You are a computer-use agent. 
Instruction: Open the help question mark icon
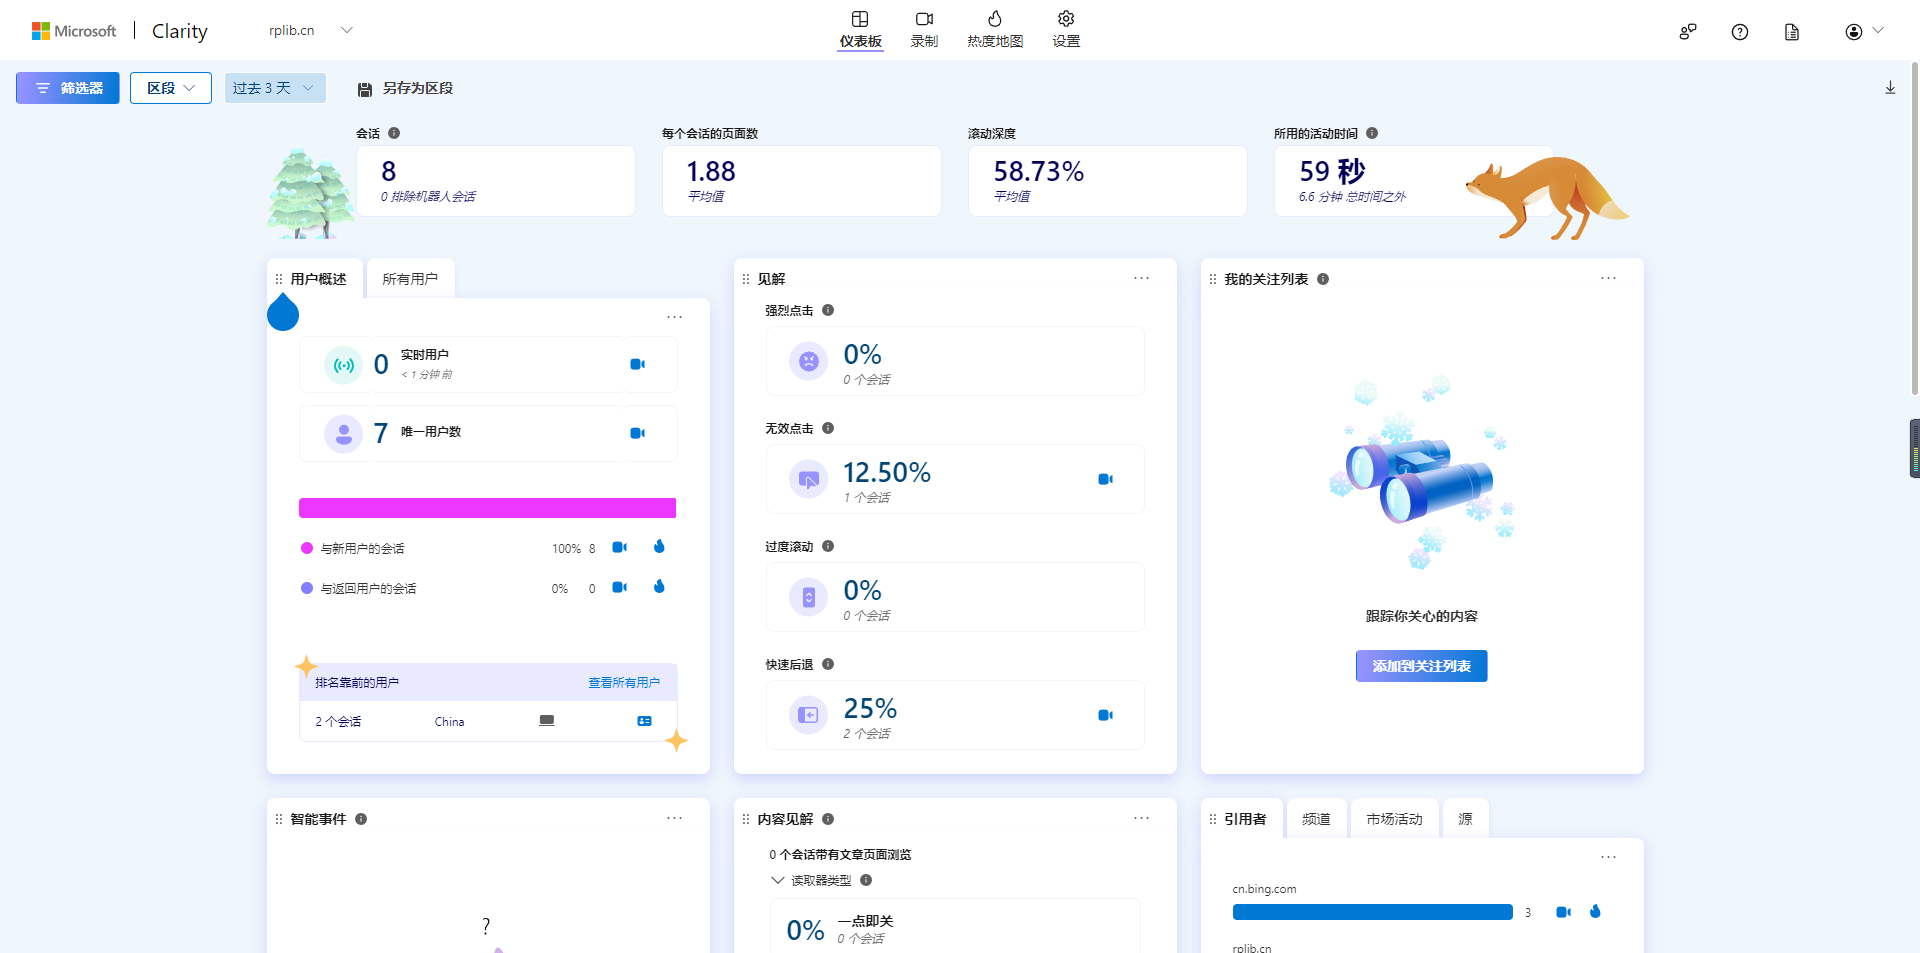1739,32
